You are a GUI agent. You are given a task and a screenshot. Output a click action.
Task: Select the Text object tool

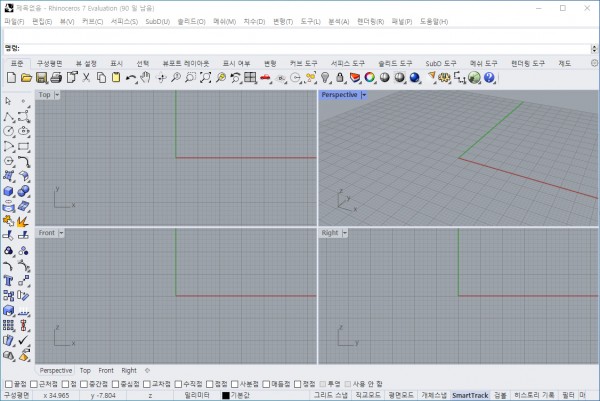[x=8, y=280]
